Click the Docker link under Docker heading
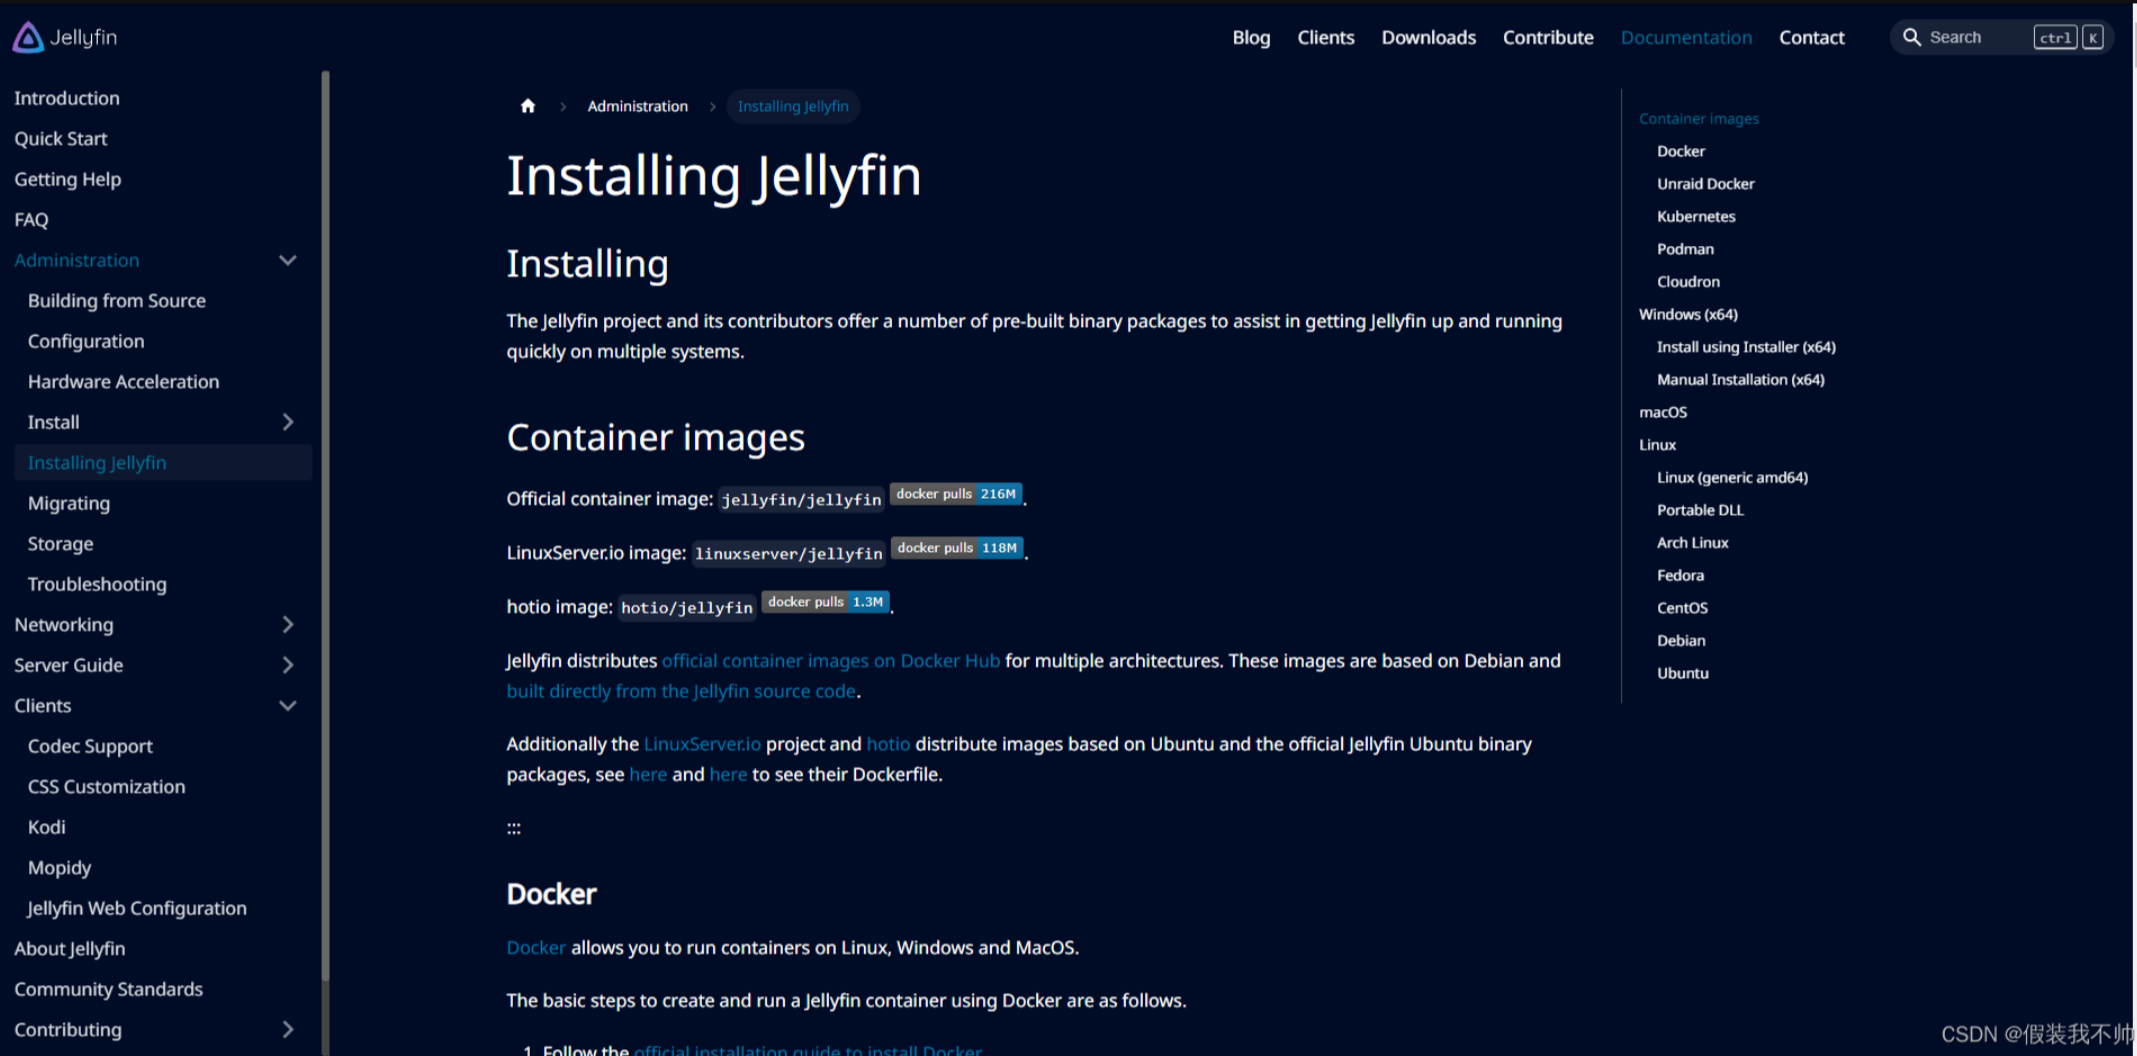 pyautogui.click(x=536, y=947)
